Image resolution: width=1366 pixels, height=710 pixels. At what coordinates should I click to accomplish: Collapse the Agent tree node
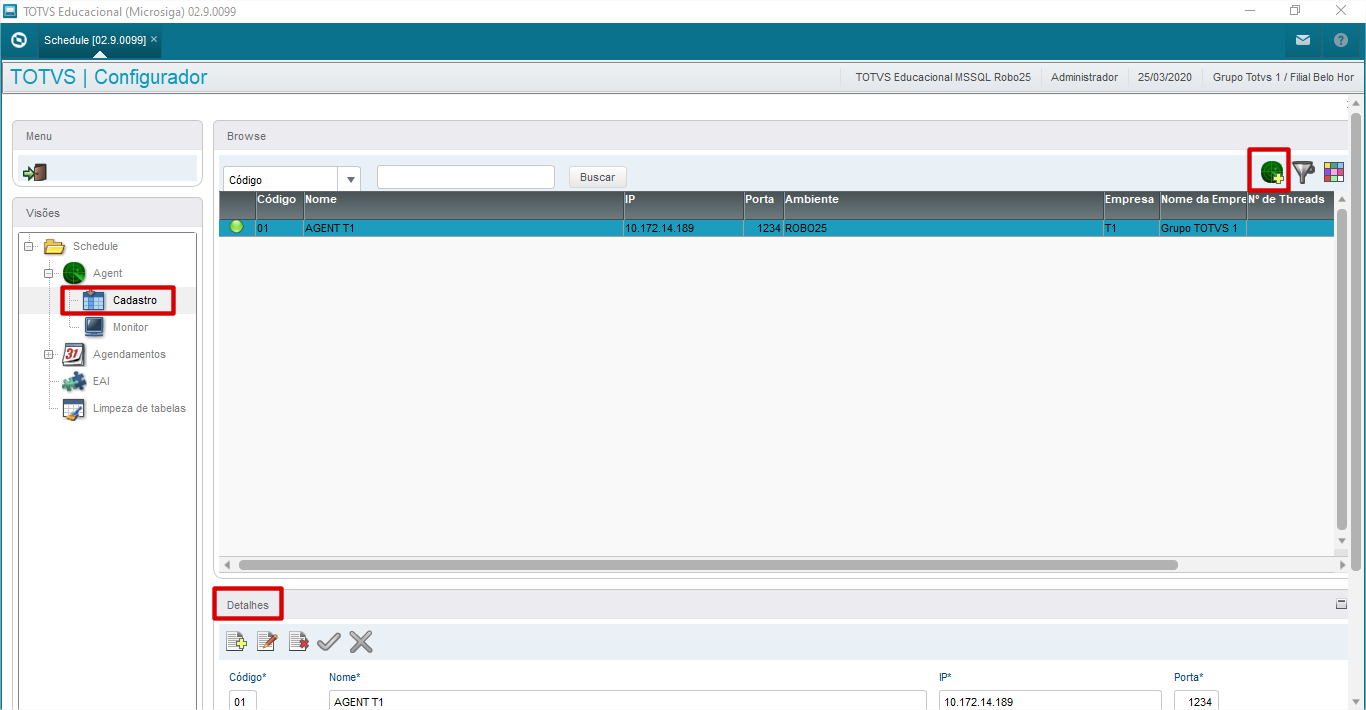[x=48, y=273]
